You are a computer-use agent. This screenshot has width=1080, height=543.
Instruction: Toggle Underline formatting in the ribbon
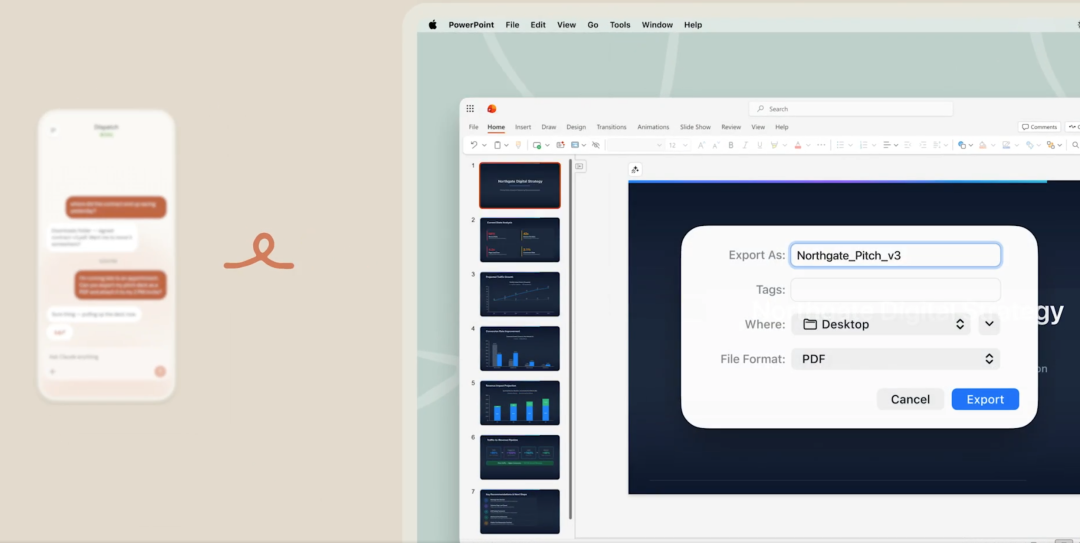(x=759, y=145)
